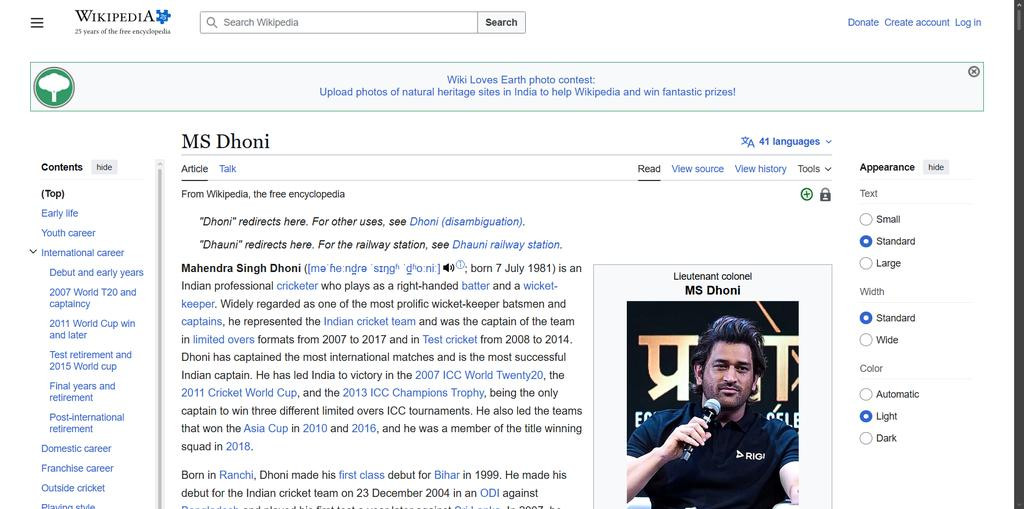Go to Test retirement and 2015 World cup
The width and height of the screenshot is (1024, 509).
click(x=91, y=361)
